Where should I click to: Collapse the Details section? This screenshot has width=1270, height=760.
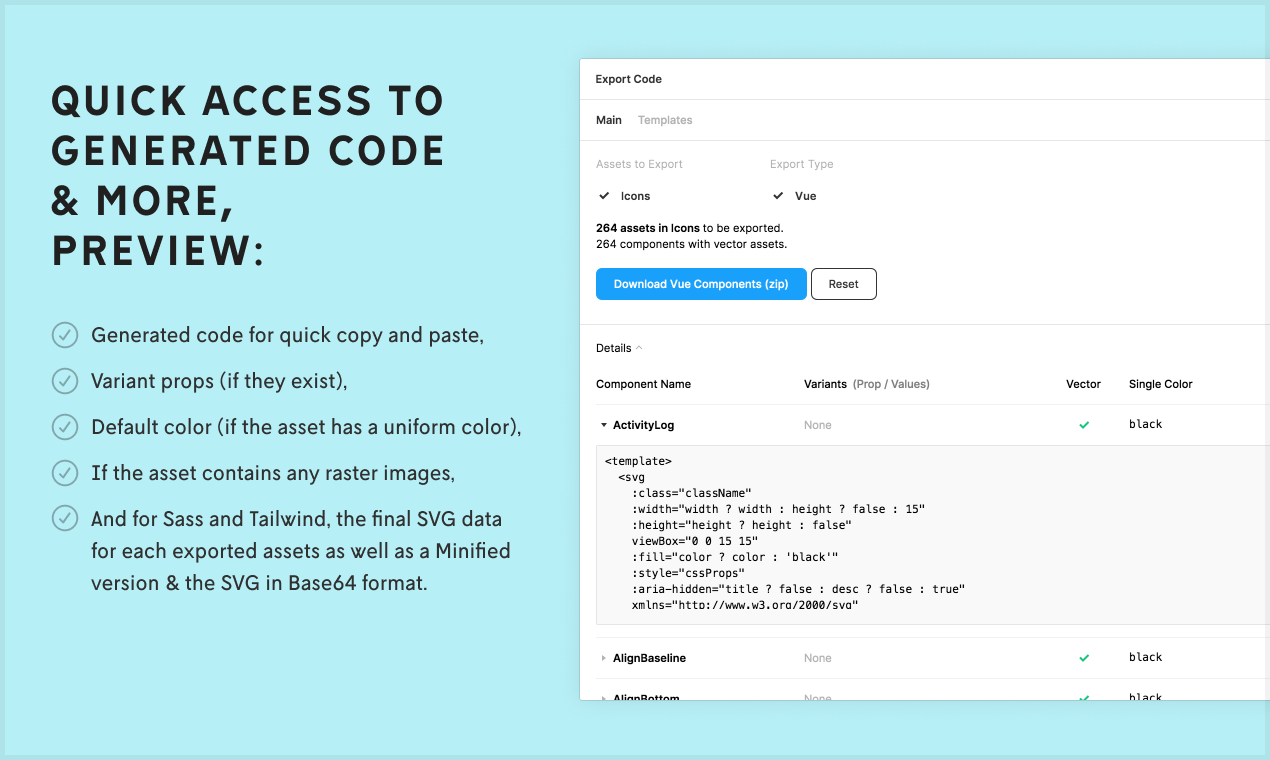pyautogui.click(x=618, y=347)
